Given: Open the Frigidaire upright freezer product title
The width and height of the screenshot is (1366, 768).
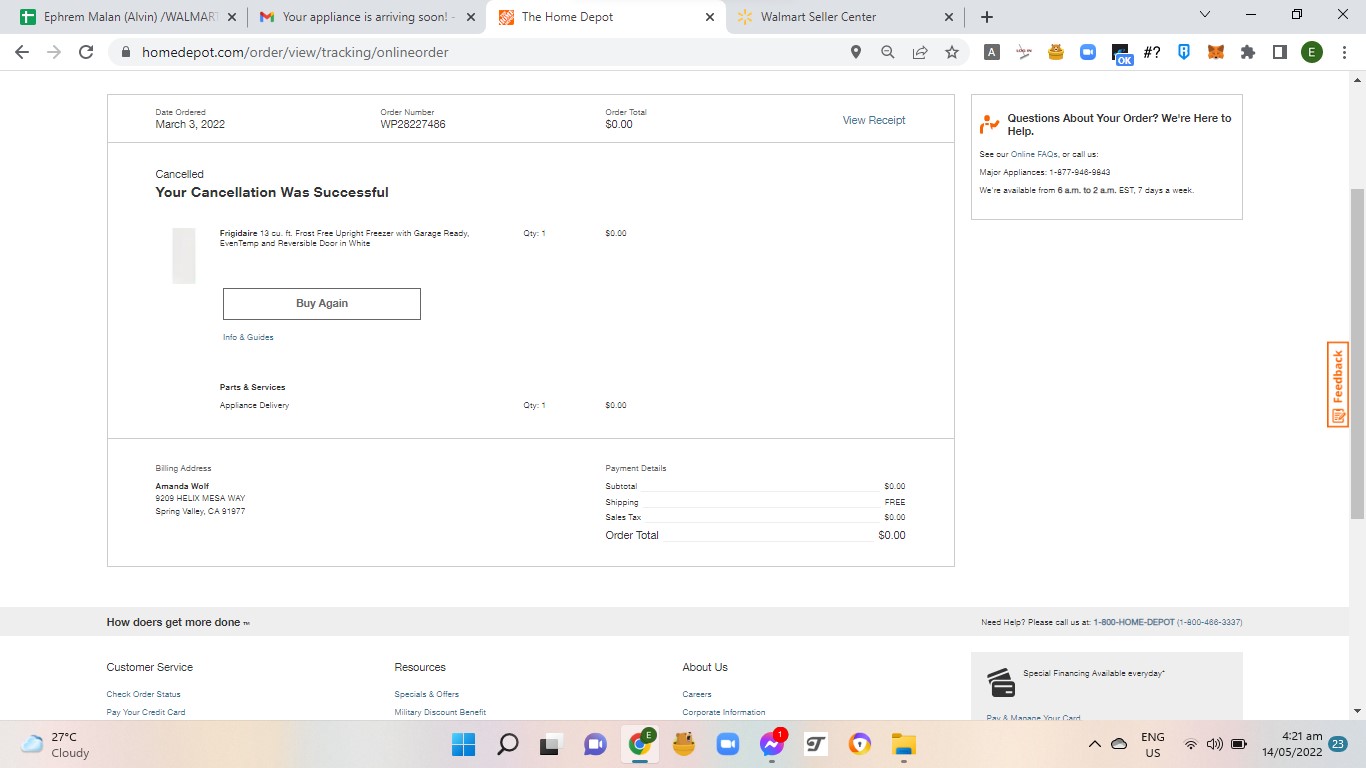Looking at the screenshot, I should pos(345,238).
